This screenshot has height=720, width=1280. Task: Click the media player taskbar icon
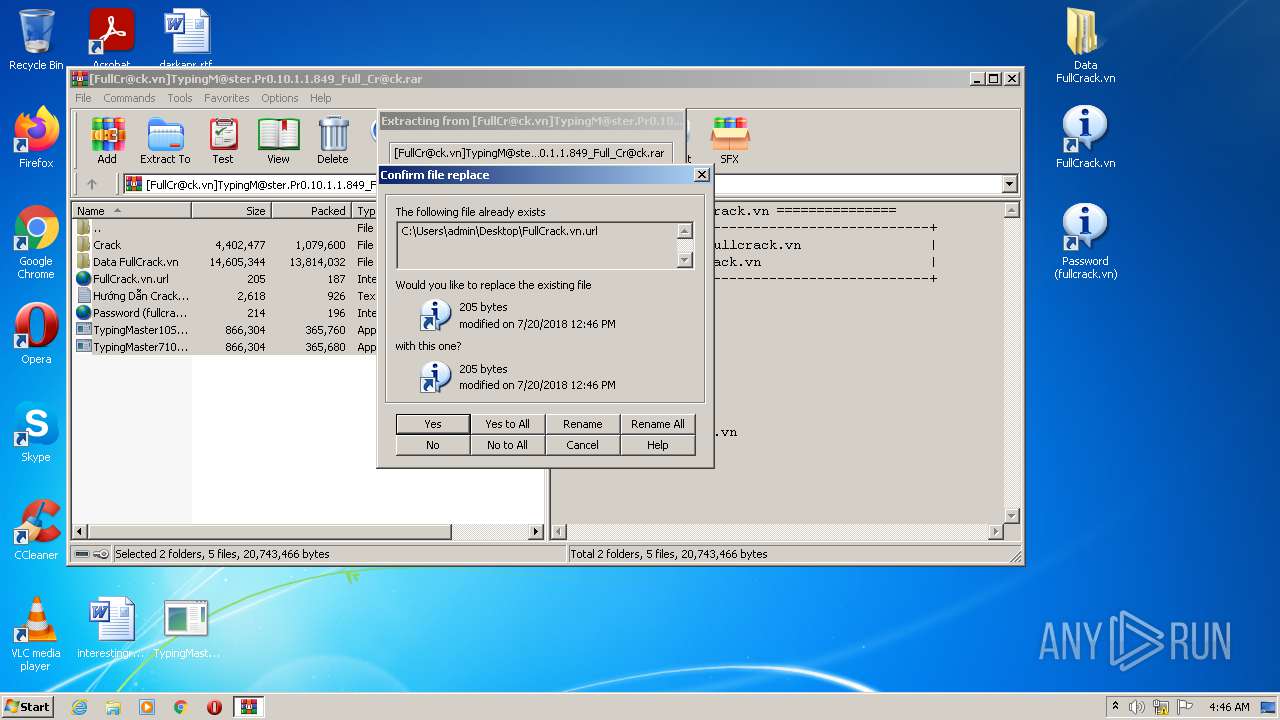[x=147, y=707]
